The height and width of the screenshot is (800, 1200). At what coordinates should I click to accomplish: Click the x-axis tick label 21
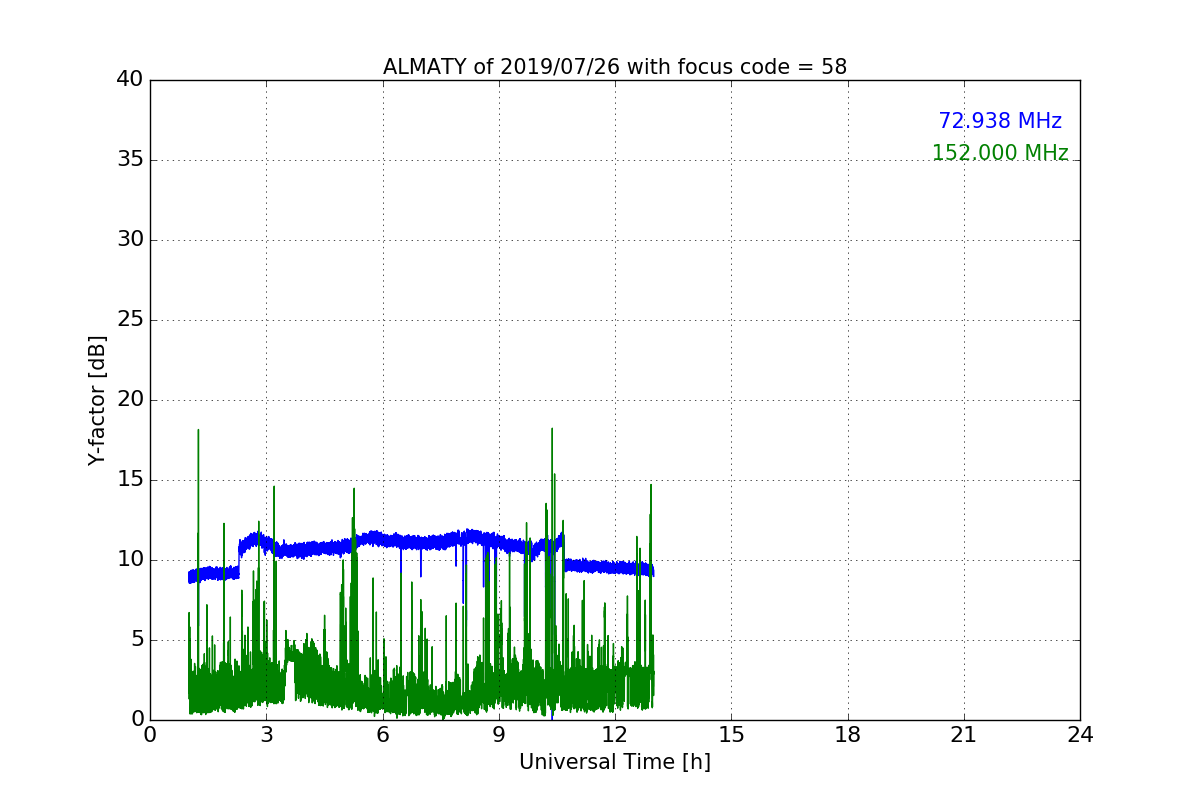964,734
